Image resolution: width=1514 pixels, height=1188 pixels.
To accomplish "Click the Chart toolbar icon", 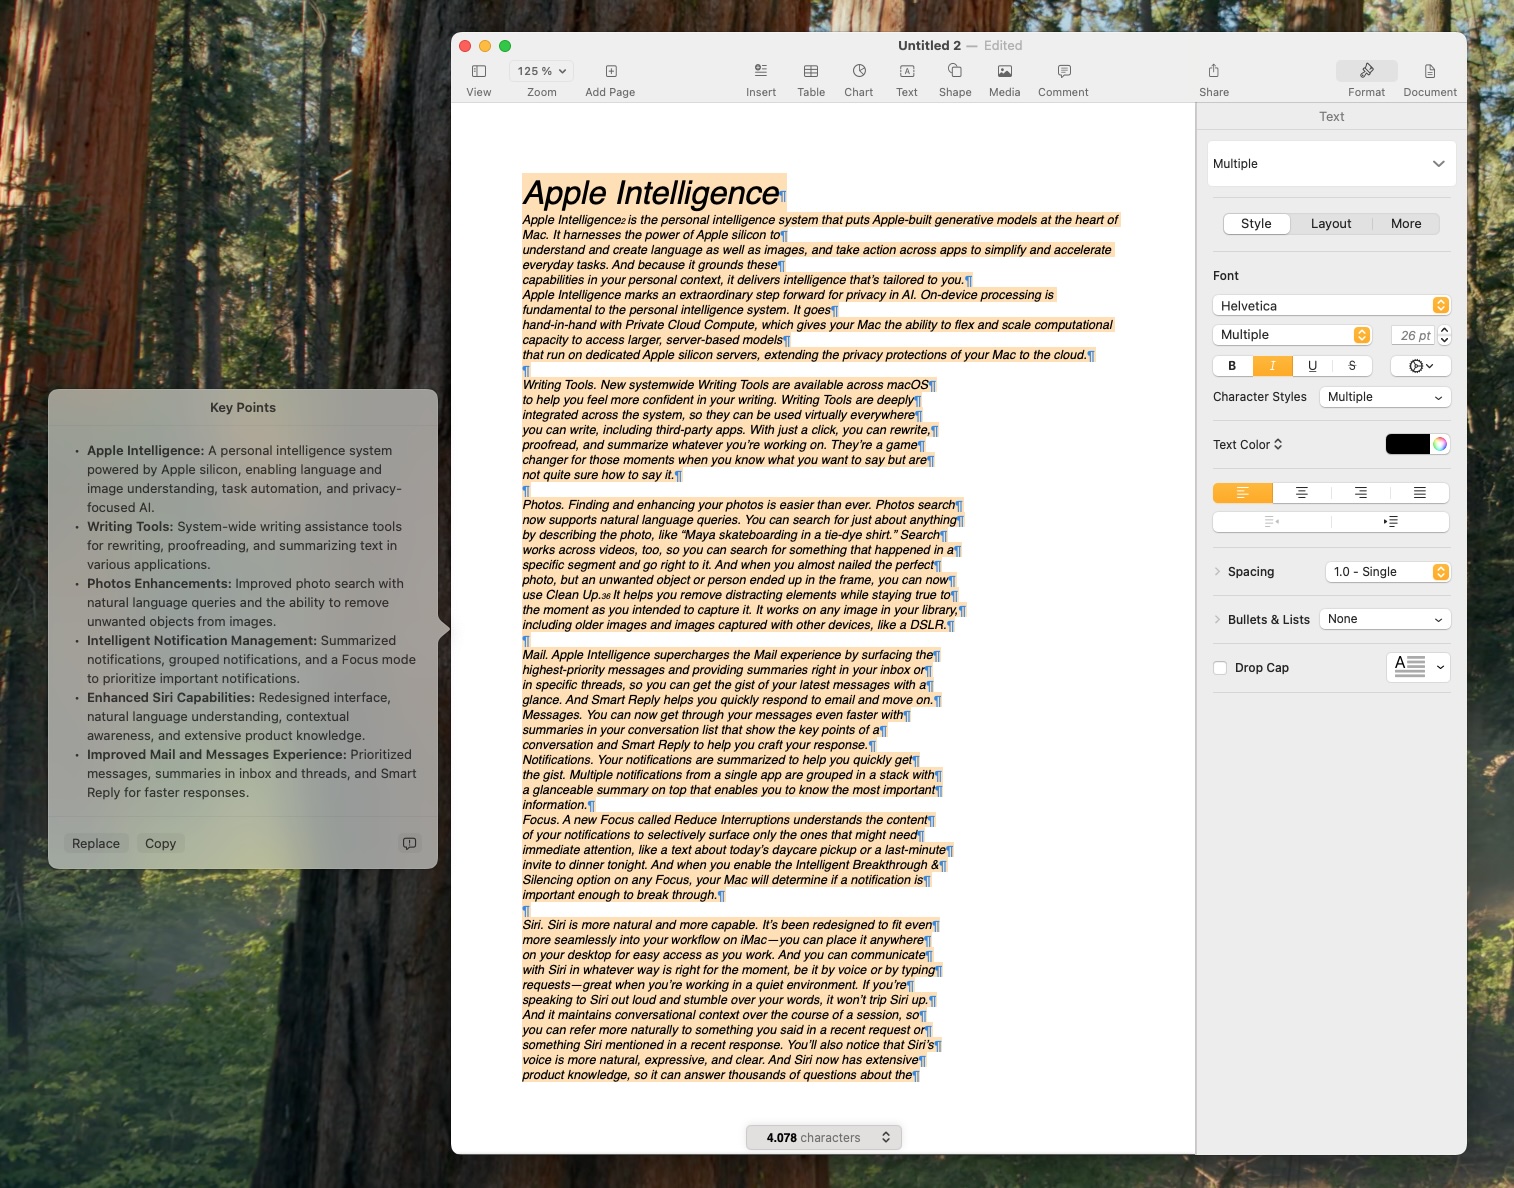I will (x=858, y=79).
